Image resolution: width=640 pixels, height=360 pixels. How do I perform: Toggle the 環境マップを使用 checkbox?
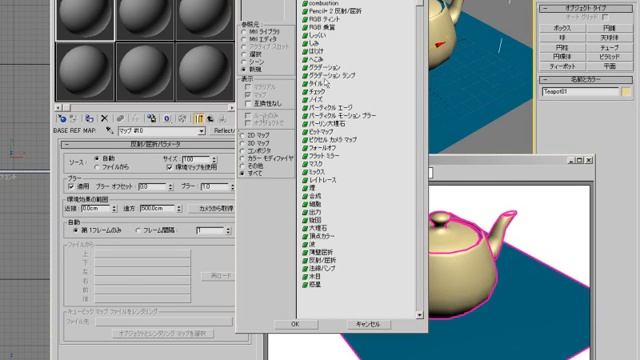[170, 167]
